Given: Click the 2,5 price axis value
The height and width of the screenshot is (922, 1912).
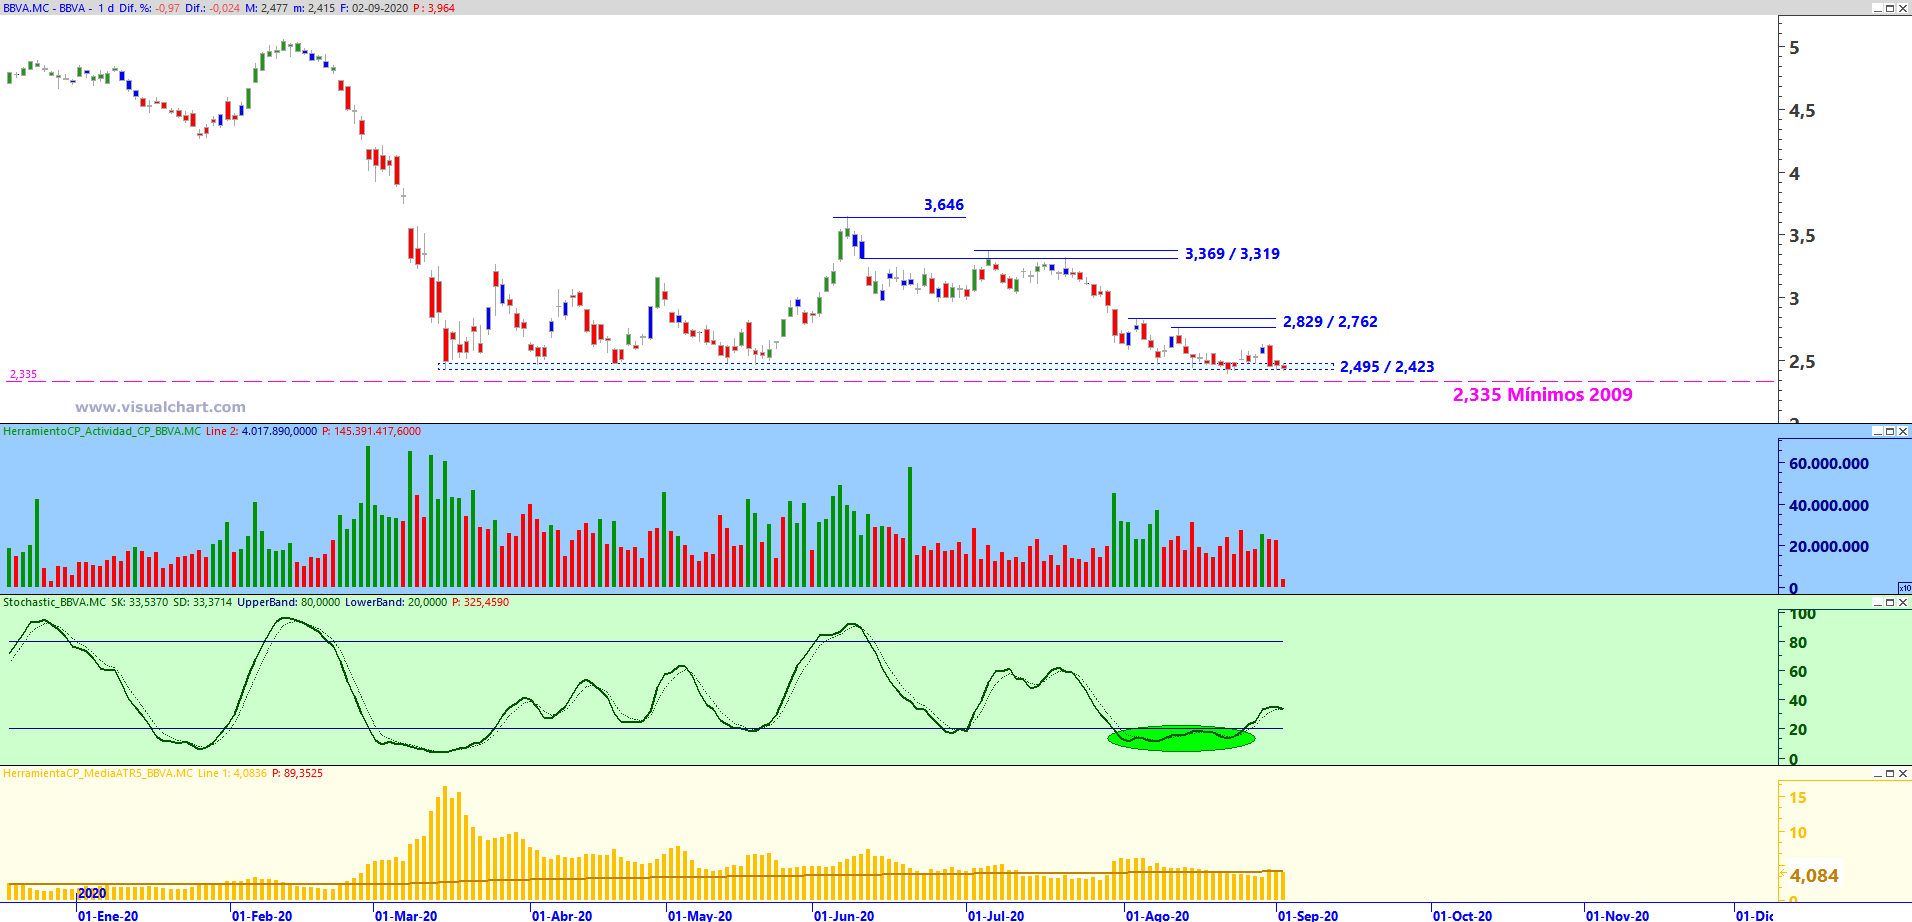Looking at the screenshot, I should pos(1802,362).
